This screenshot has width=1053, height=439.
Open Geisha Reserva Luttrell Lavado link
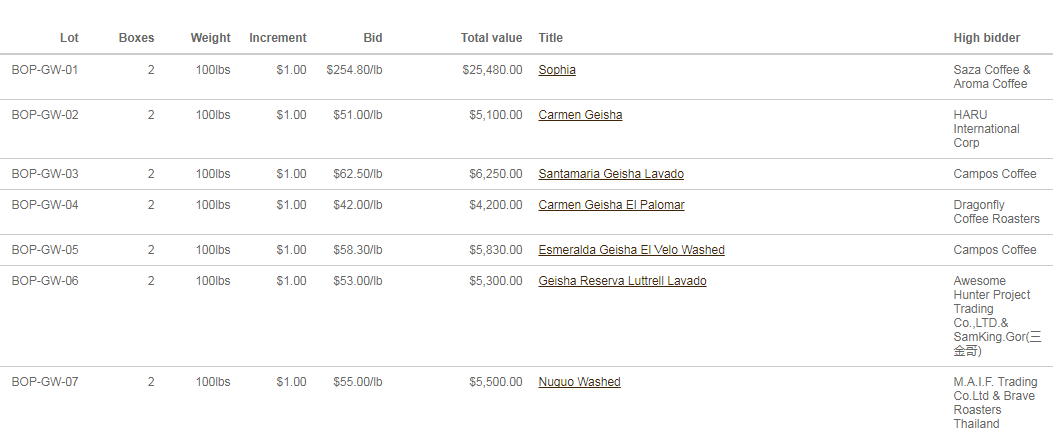(x=623, y=281)
